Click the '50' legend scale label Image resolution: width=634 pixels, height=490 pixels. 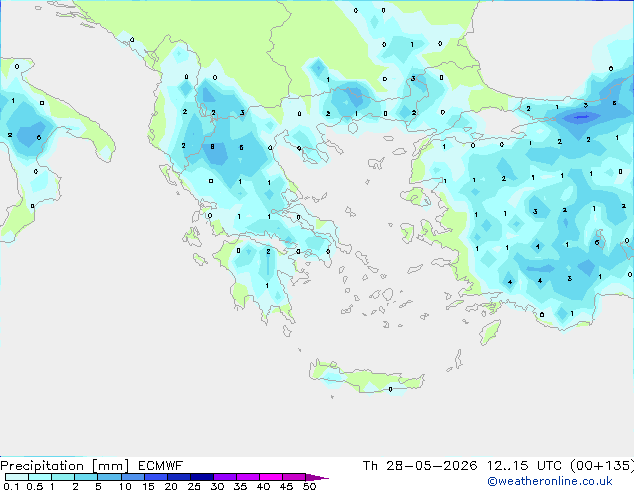(x=309, y=486)
